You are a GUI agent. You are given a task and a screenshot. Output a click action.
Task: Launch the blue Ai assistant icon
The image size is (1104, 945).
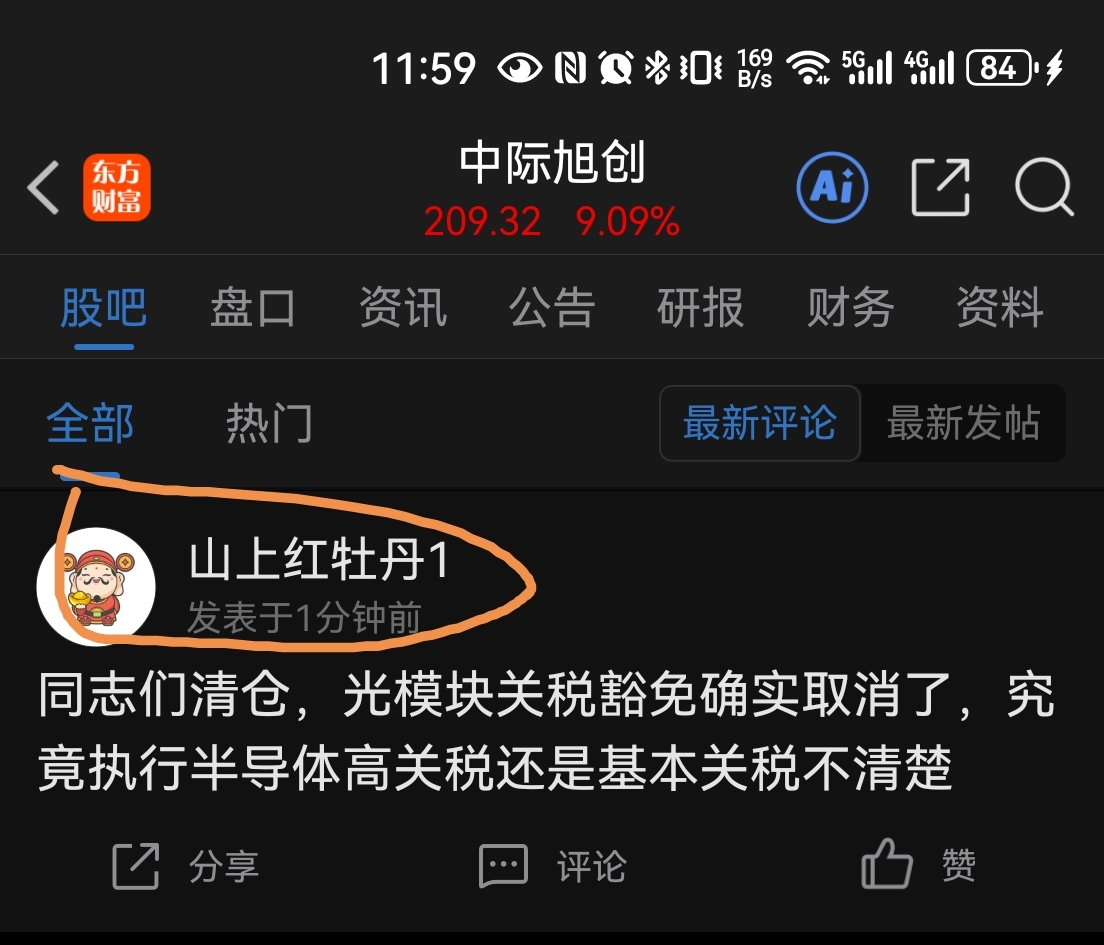coord(832,188)
